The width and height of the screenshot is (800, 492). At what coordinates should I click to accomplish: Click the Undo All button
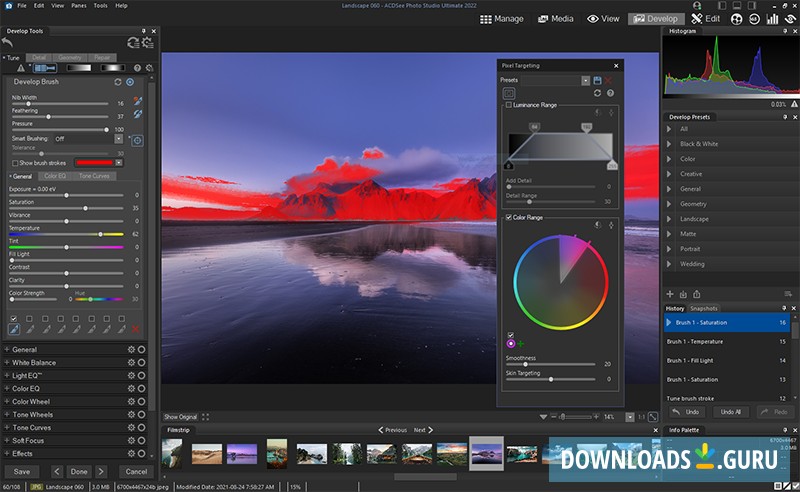click(730, 411)
